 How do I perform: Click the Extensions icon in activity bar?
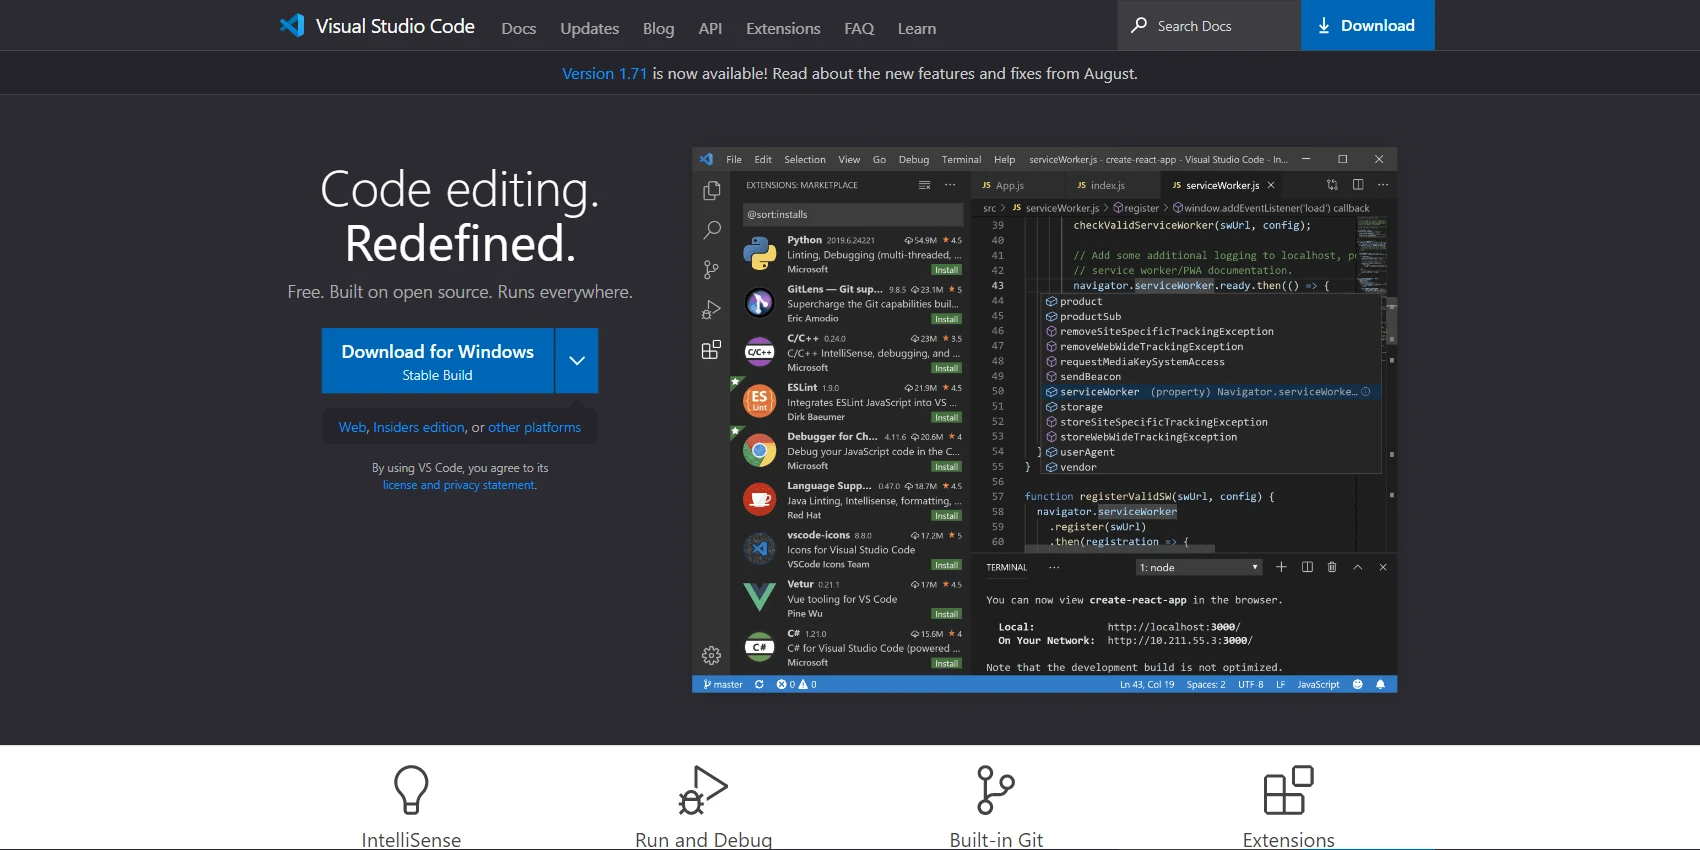[711, 350]
